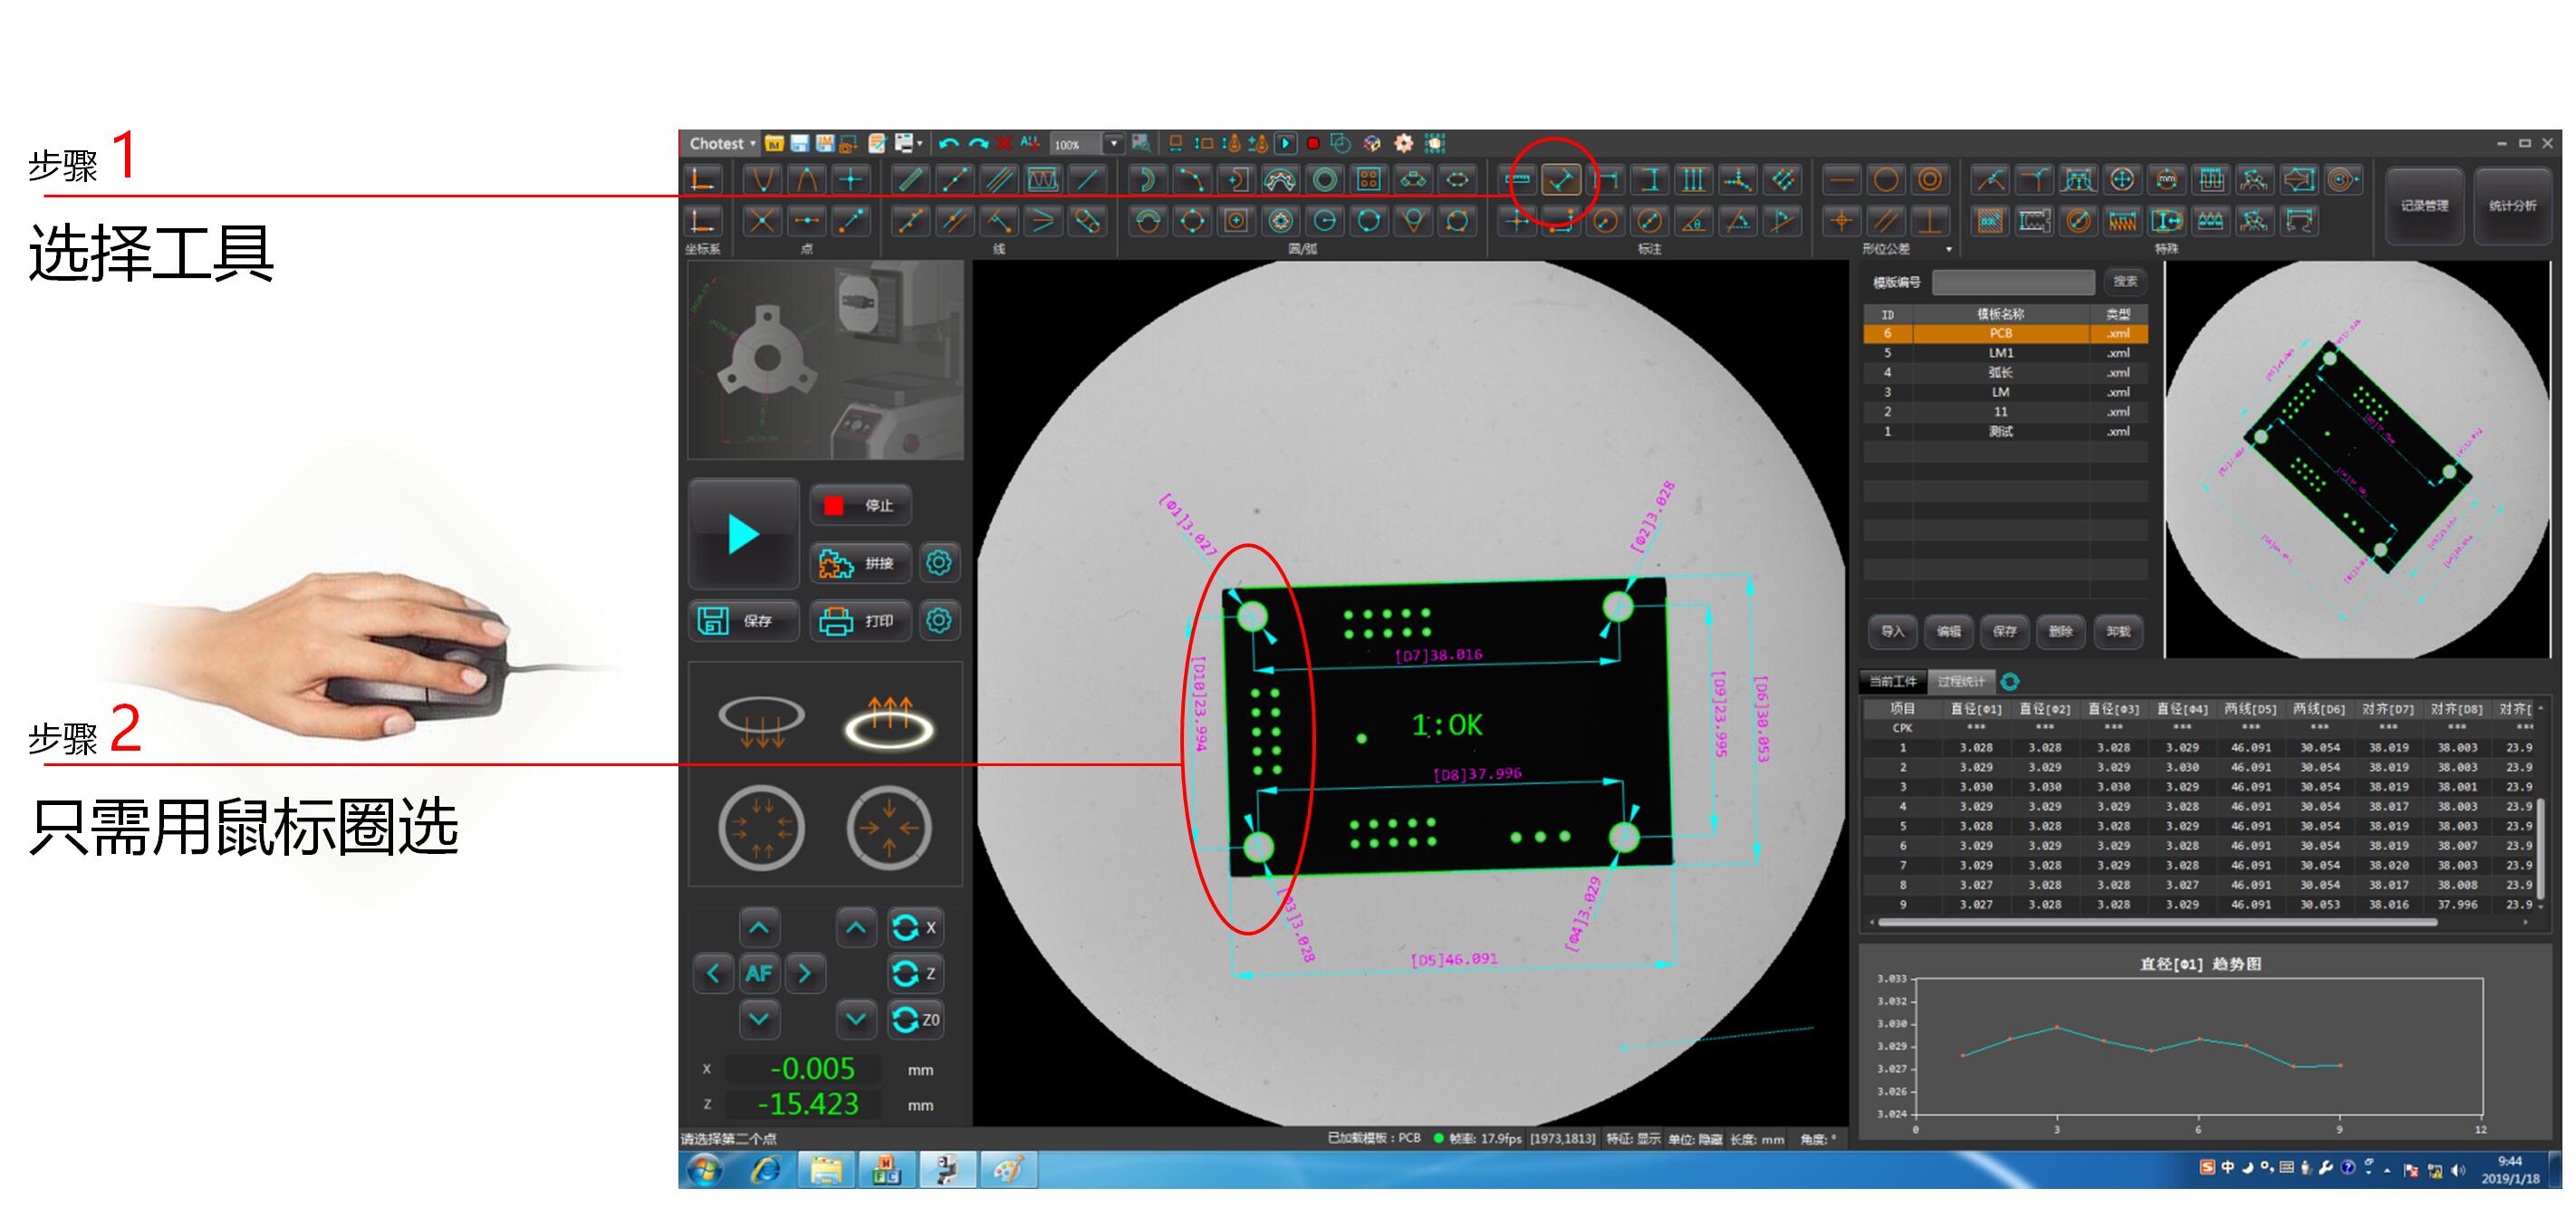Click the large cyan play run button
Viewport: 2576px width, 1227px height.
(744, 535)
